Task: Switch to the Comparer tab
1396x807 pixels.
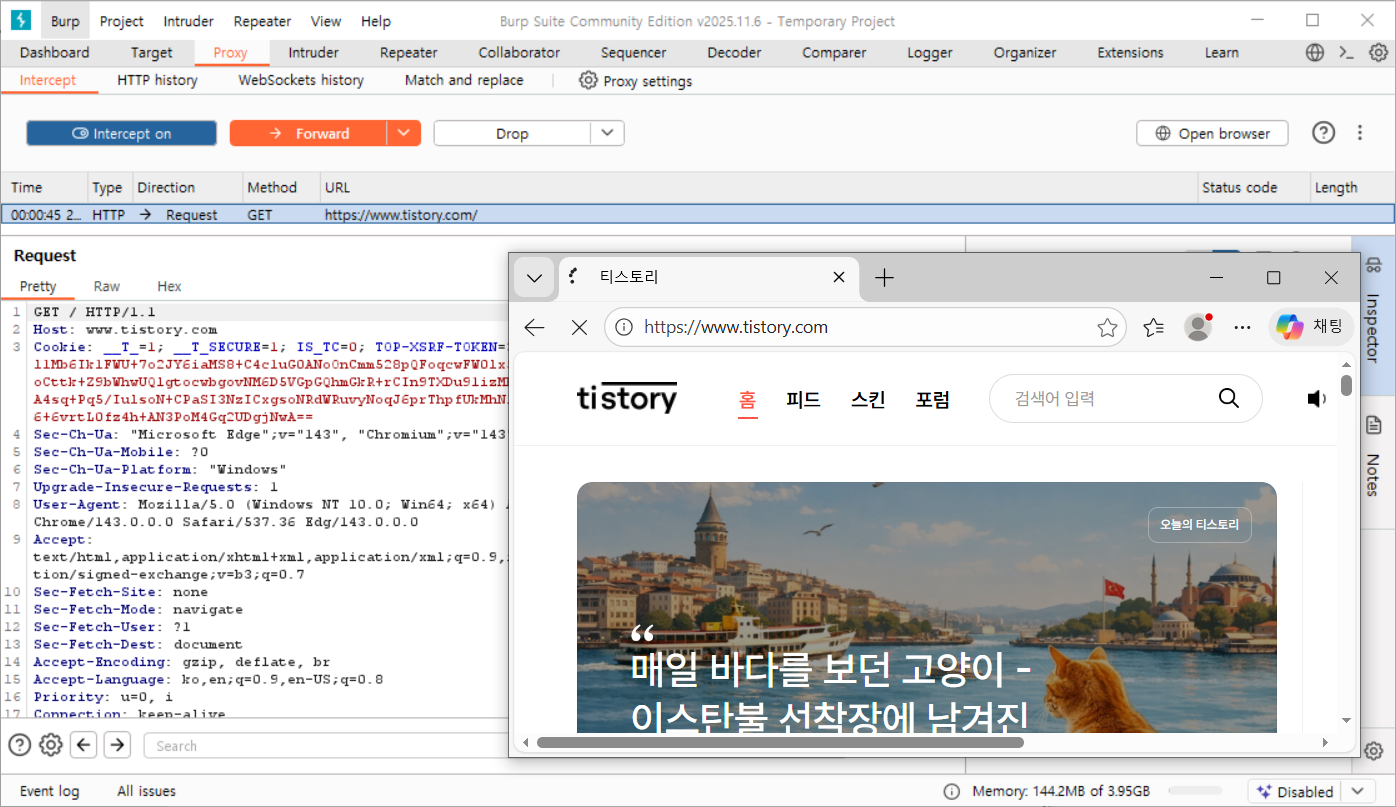Action: 834,53
